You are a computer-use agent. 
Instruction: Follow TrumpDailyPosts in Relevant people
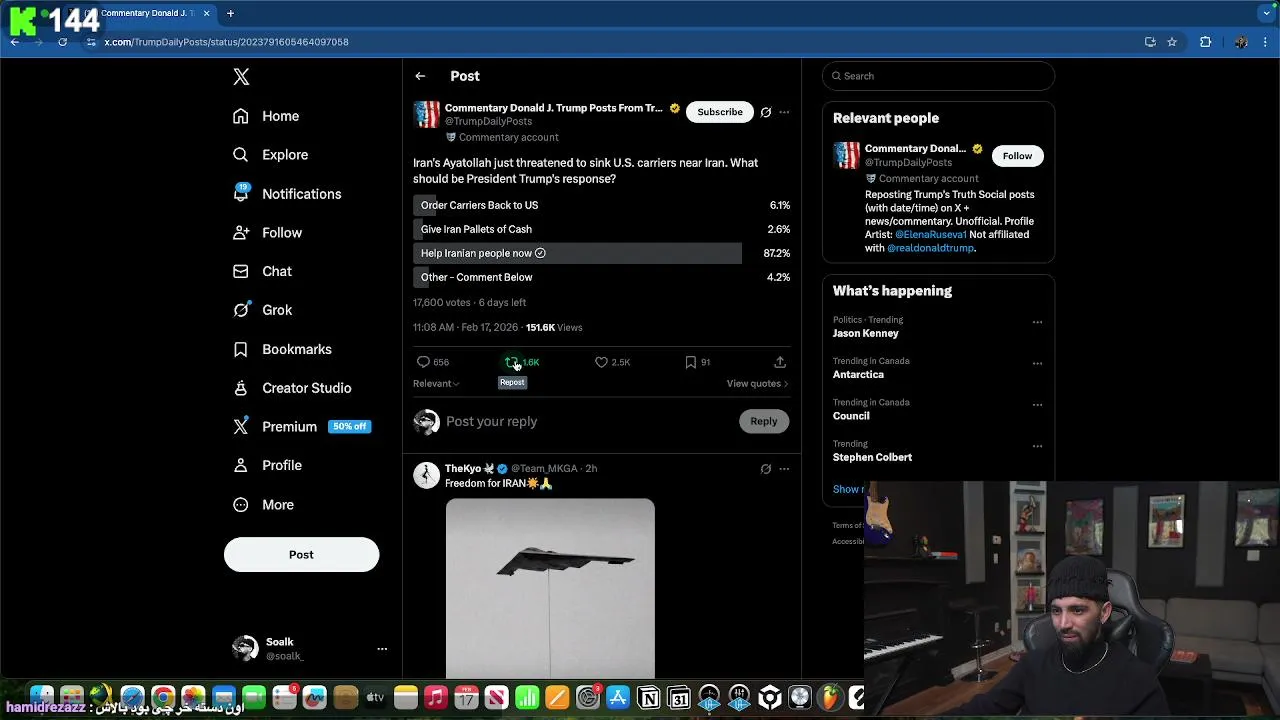coord(1017,156)
